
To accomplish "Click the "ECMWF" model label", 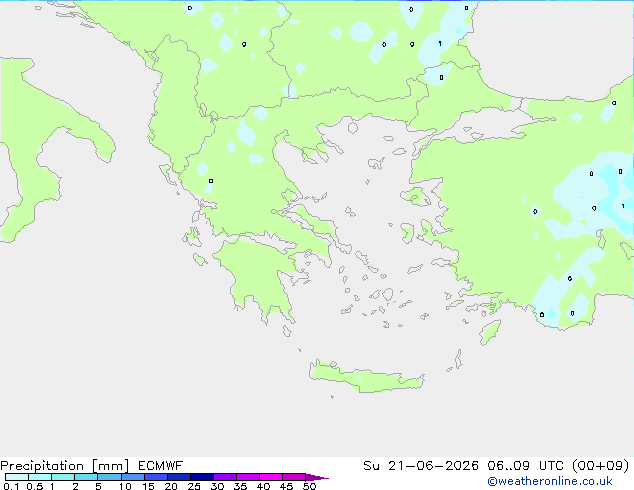I will (161, 466).
